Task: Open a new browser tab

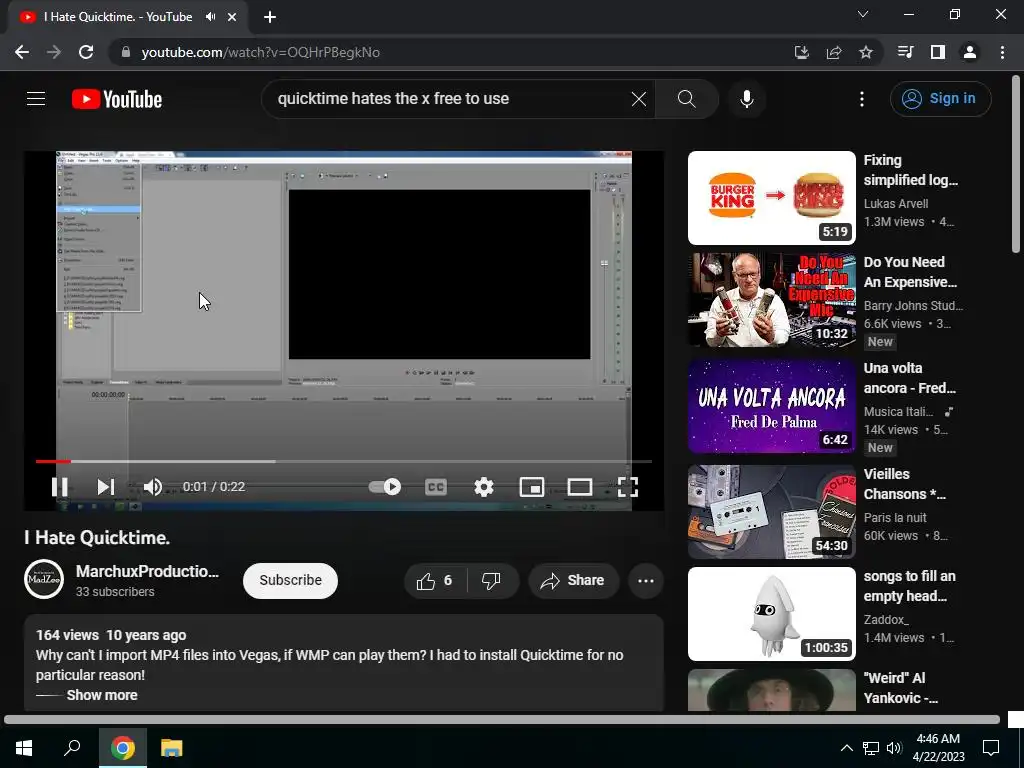Action: [x=270, y=17]
